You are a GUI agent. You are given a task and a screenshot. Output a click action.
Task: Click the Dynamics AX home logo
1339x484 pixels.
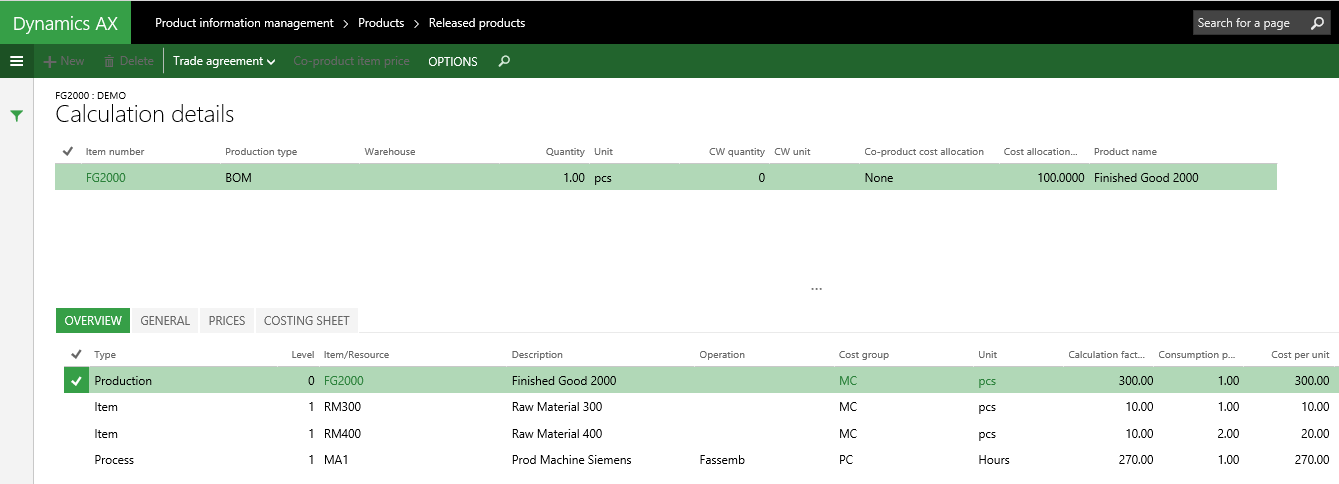65,23
